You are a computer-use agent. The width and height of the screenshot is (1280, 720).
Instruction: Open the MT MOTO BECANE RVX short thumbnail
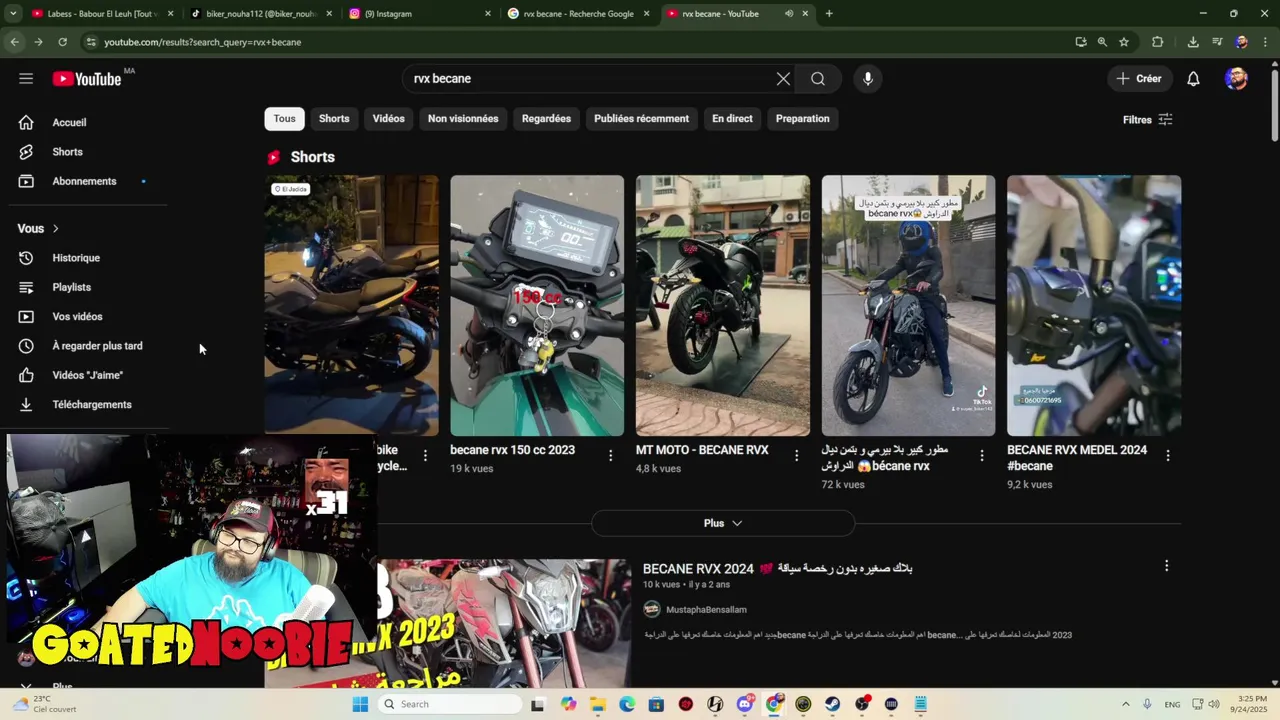723,305
